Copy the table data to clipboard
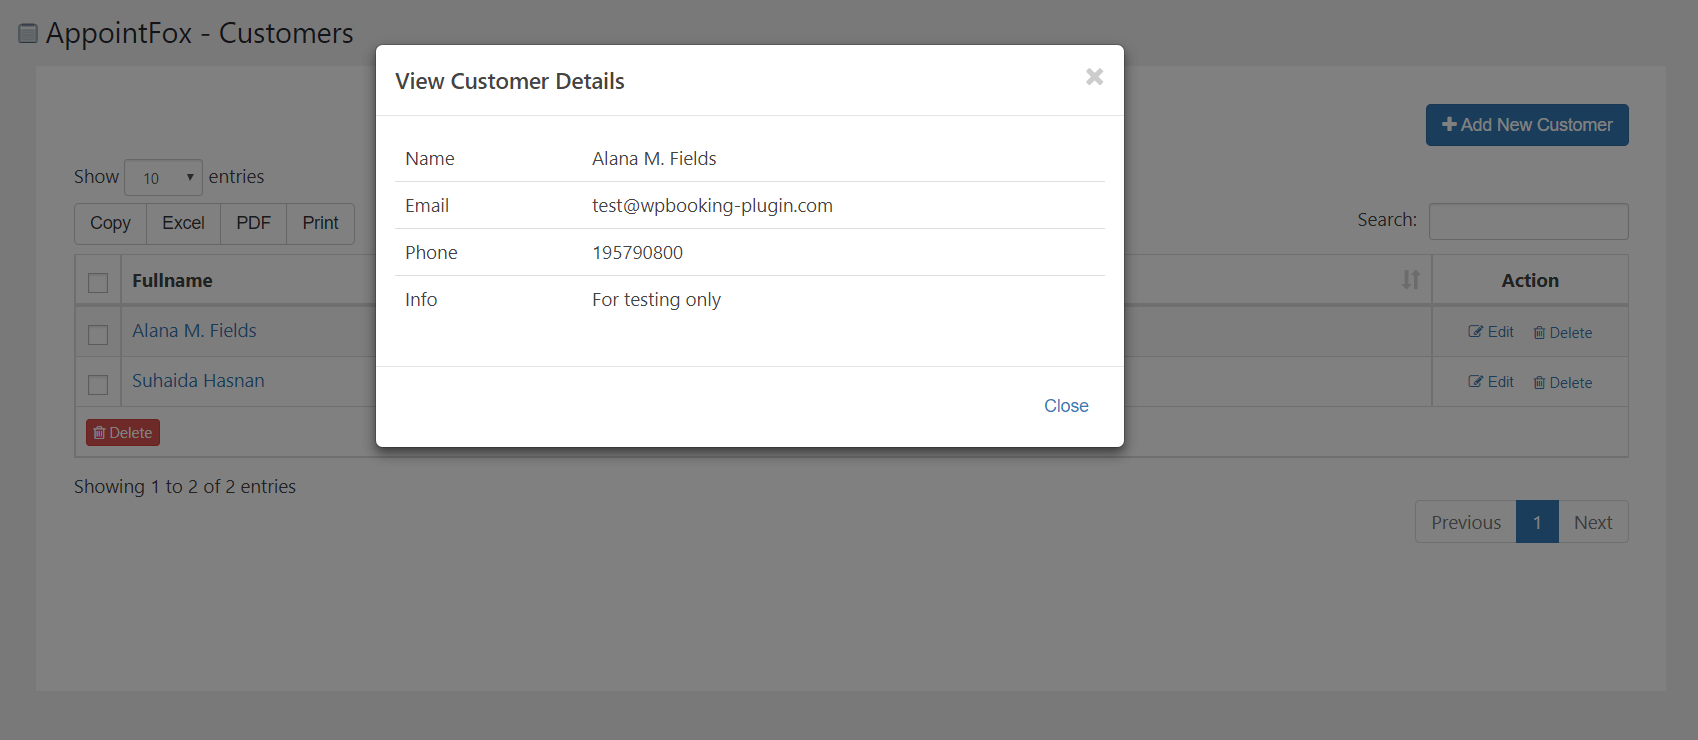Image resolution: width=1698 pixels, height=740 pixels. (110, 223)
